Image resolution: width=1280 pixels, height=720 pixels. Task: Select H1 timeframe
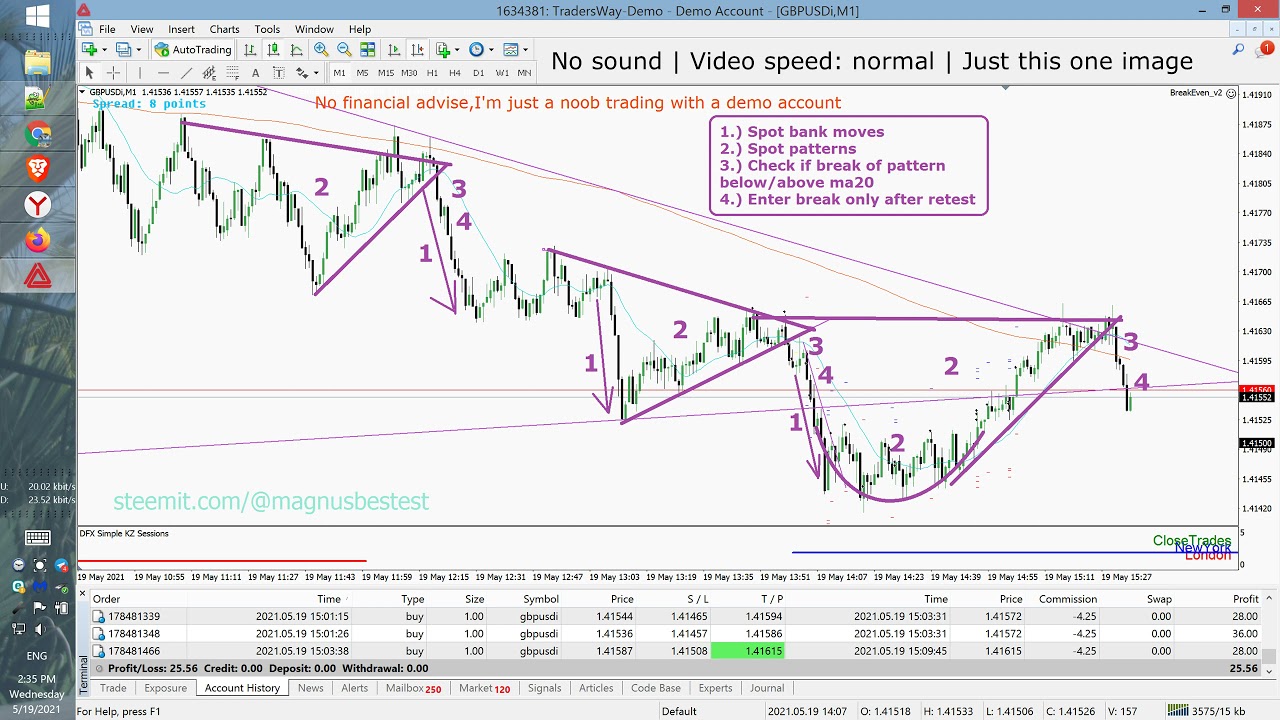[432, 73]
